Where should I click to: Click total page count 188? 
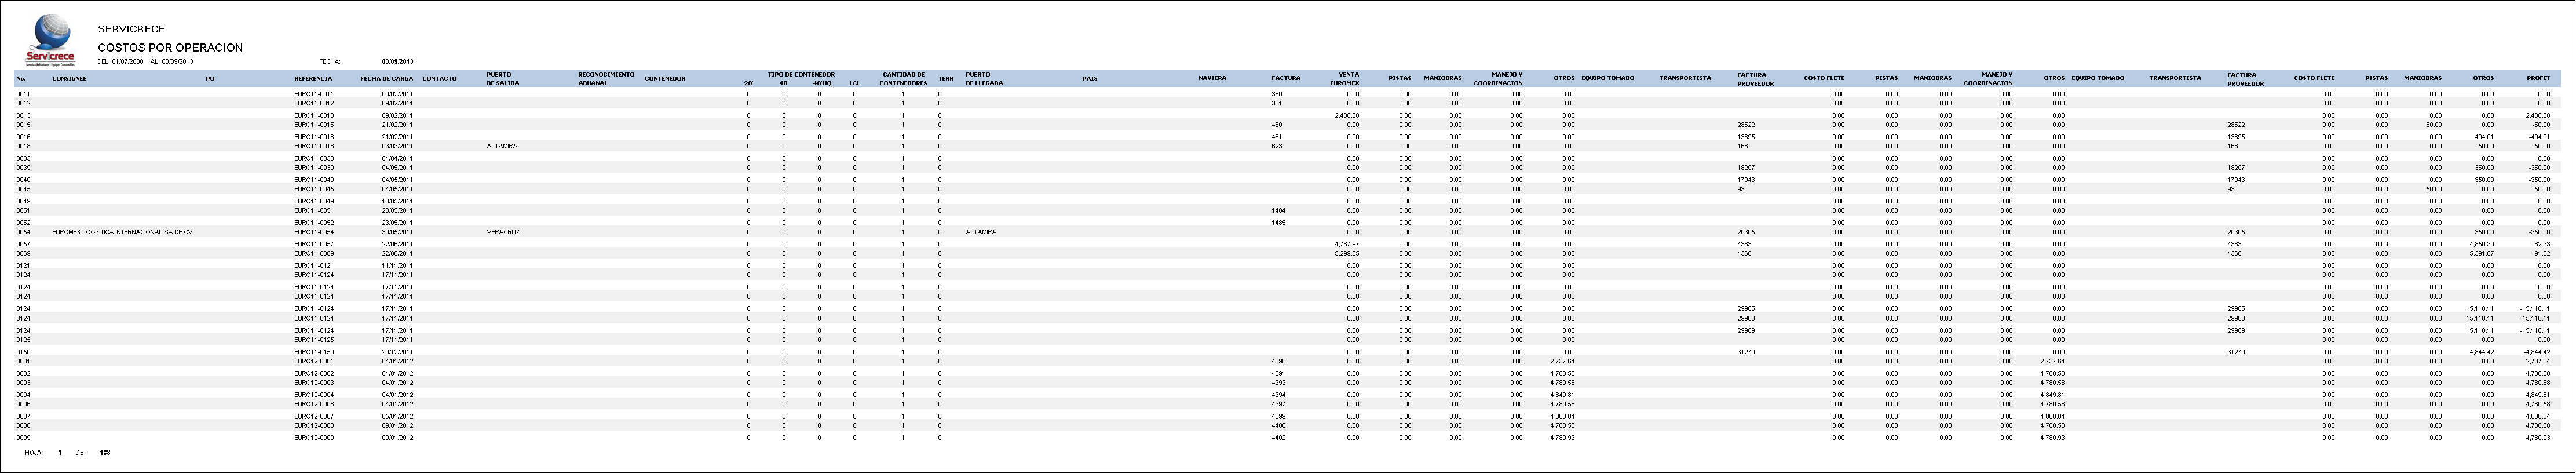(105, 453)
